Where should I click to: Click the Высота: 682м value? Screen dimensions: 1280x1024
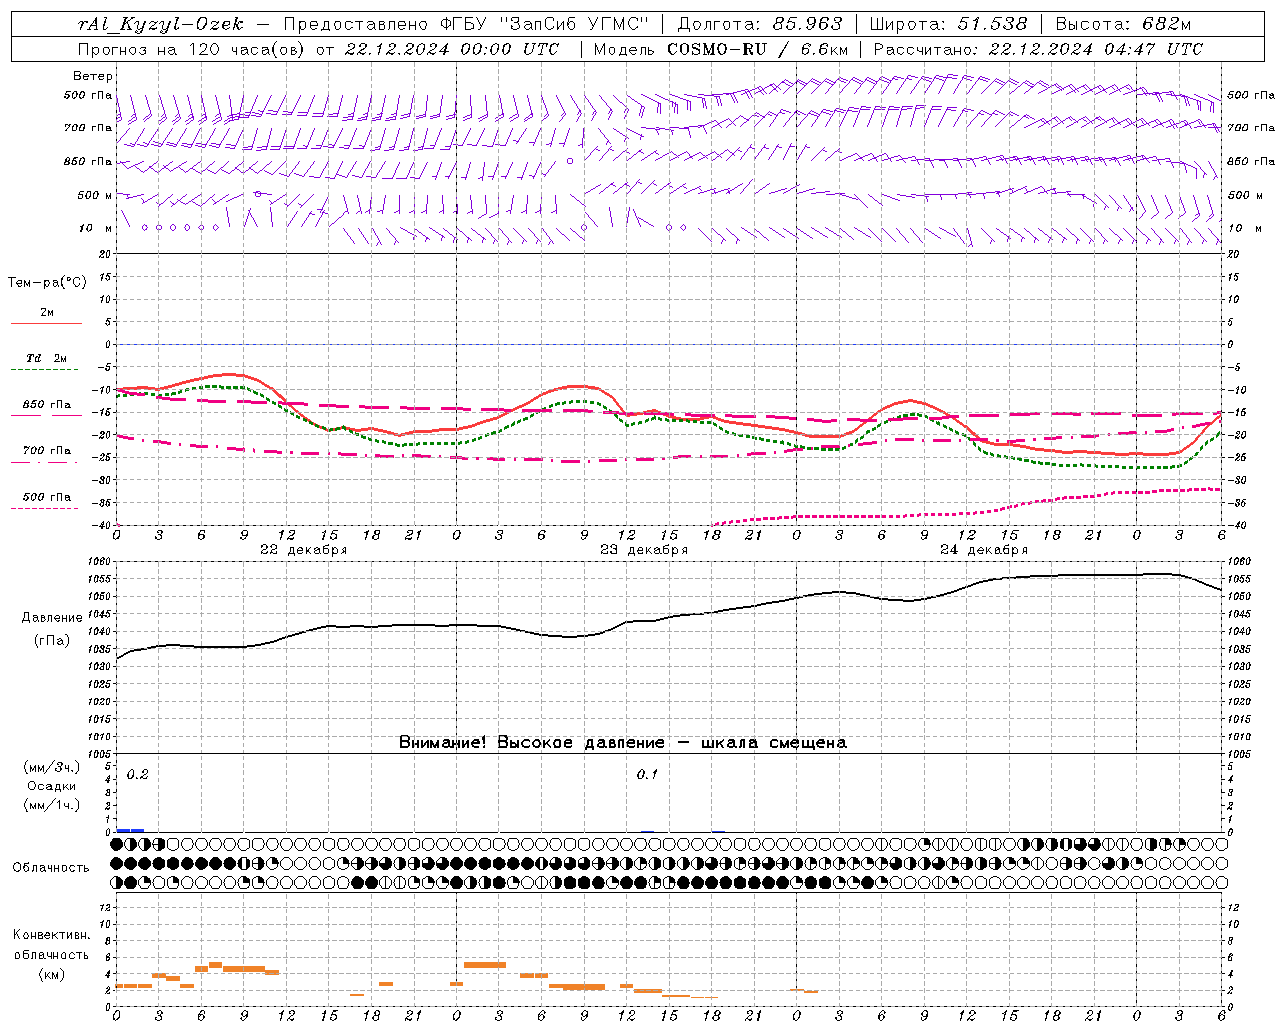[x=1124, y=25]
